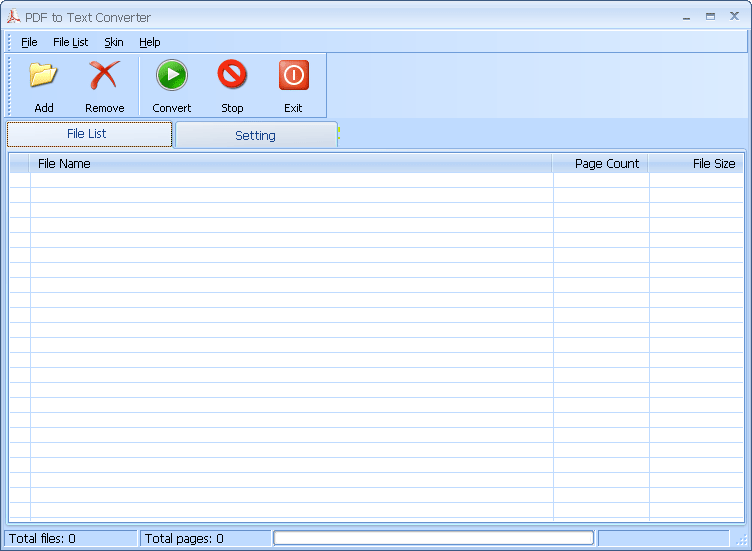Click the 'Total pages: 0' status text
Screen dimensions: 752x551
click(184, 539)
